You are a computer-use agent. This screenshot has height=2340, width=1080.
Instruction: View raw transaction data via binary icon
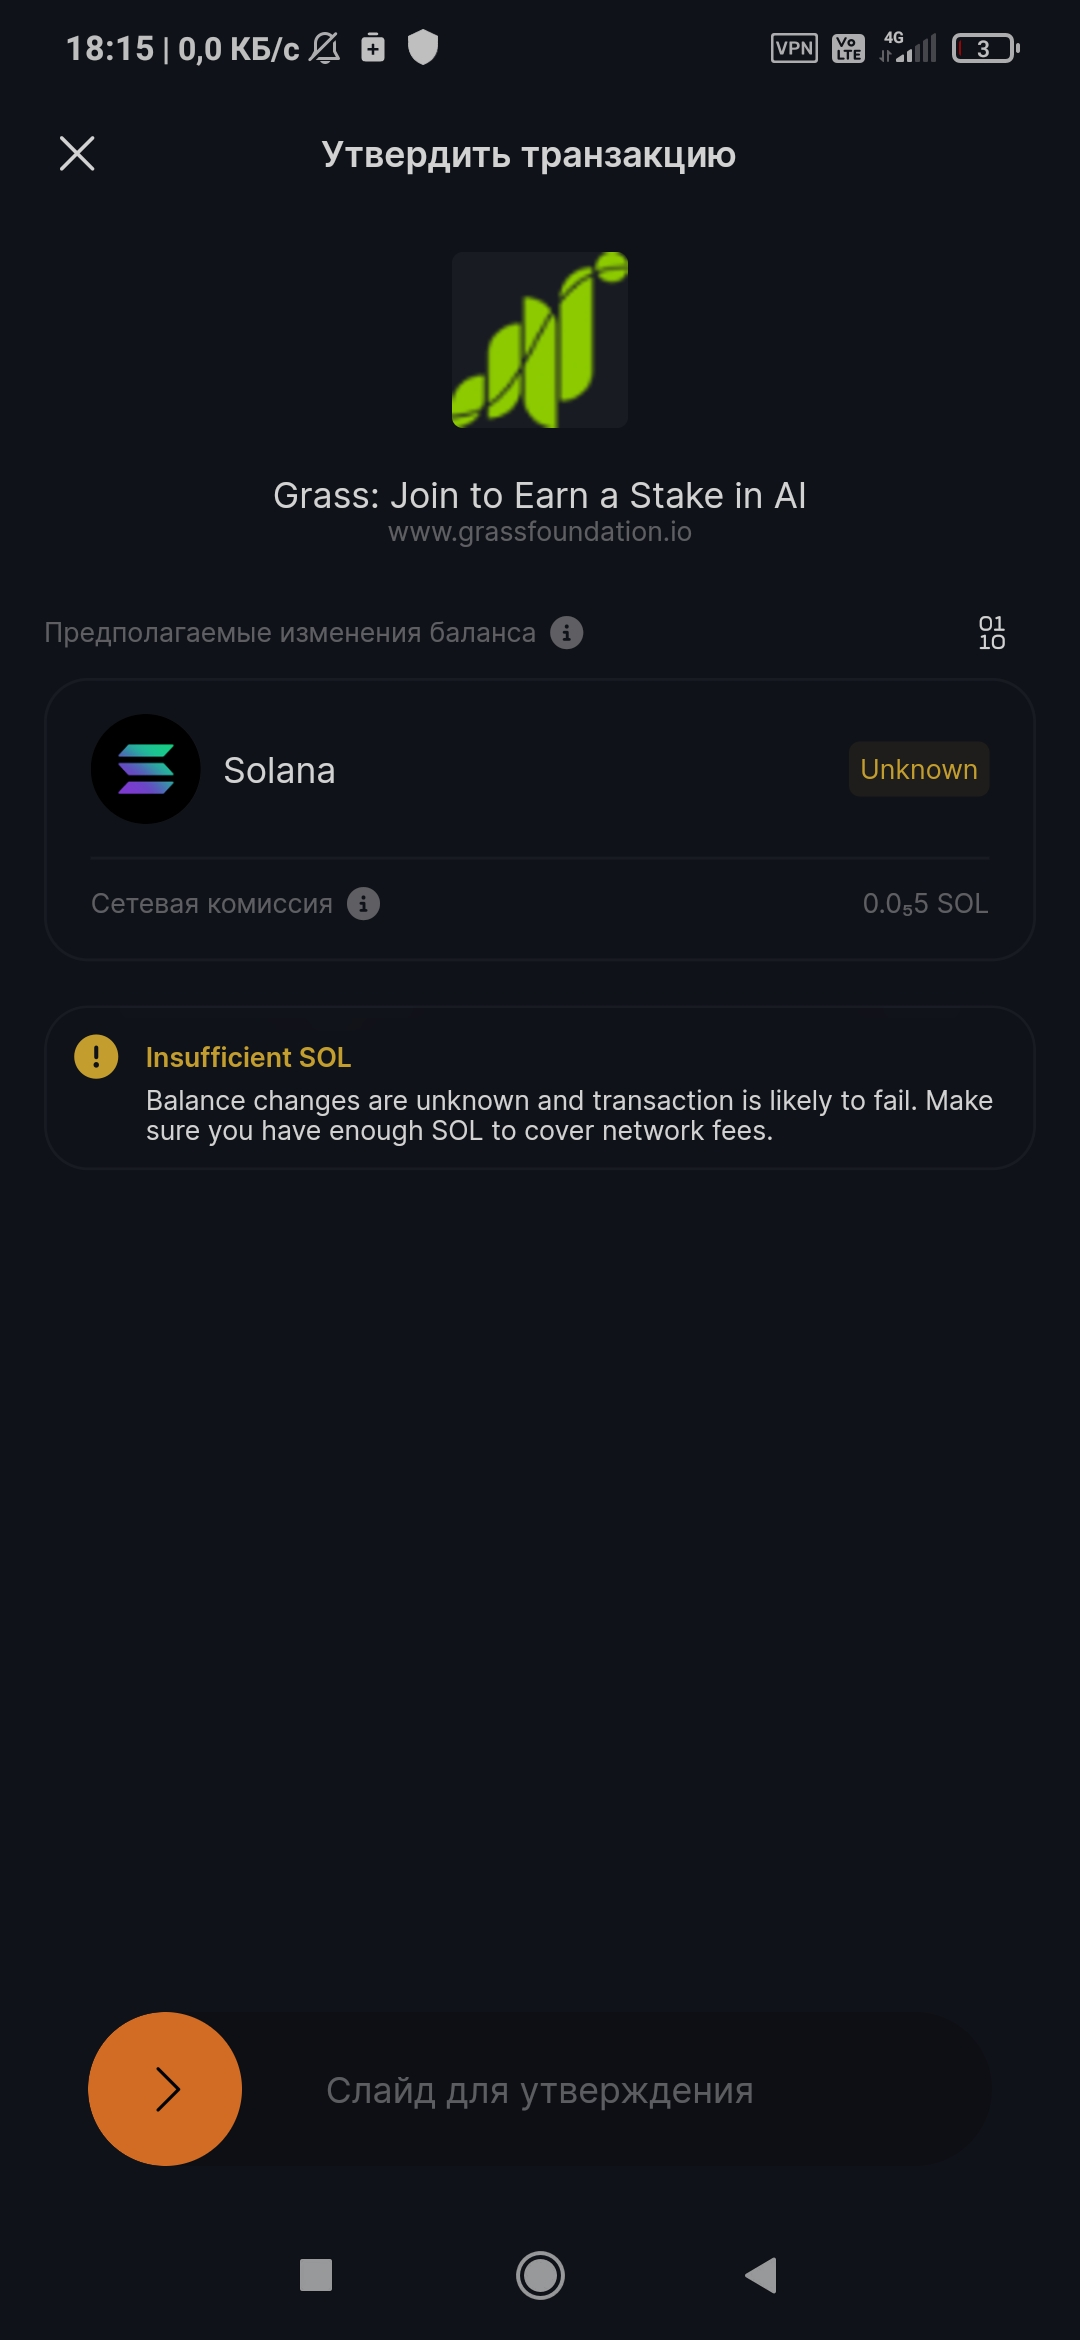click(991, 633)
